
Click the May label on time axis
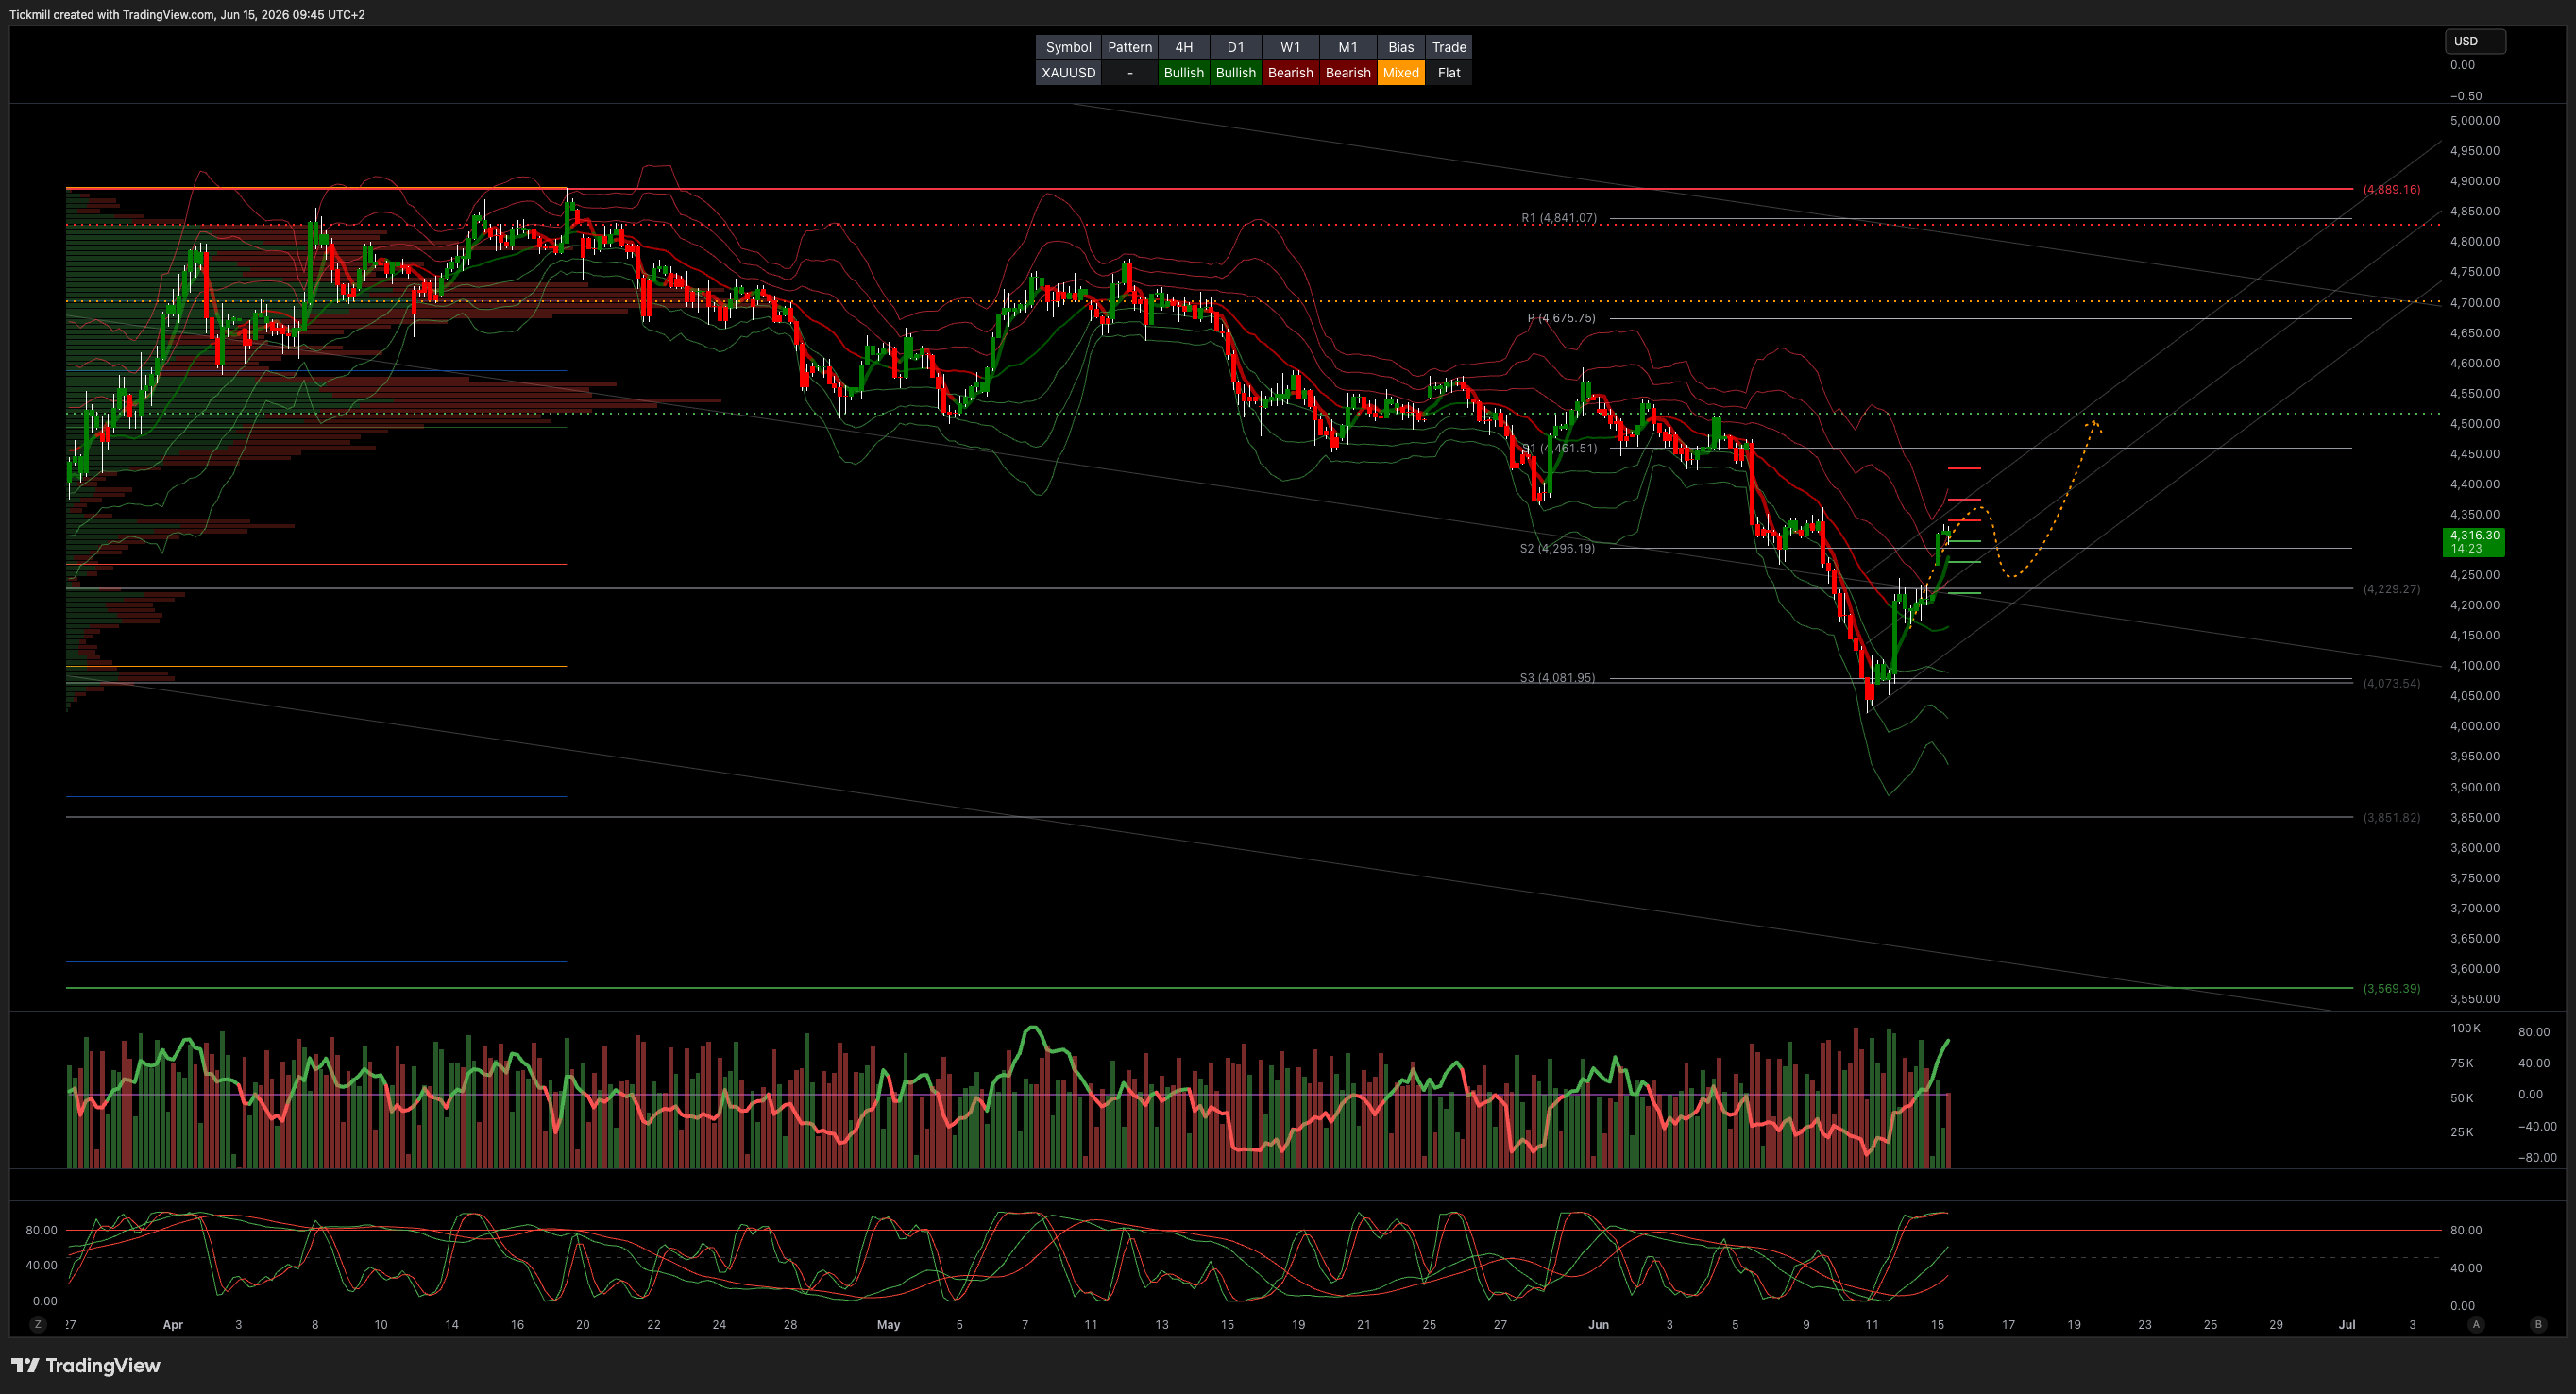pos(888,1324)
